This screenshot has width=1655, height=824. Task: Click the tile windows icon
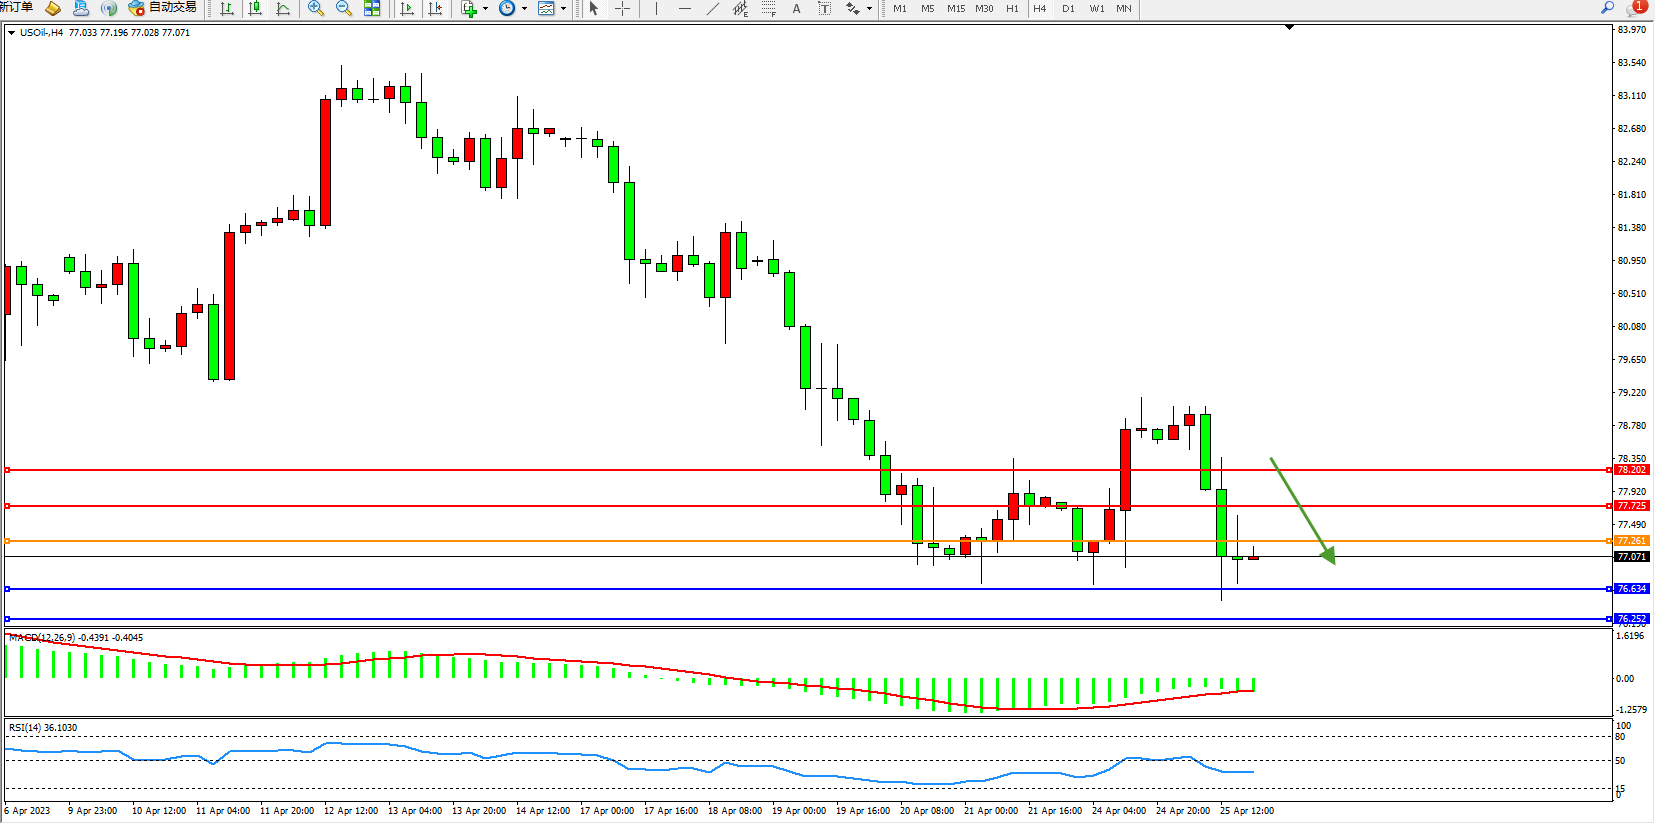(x=372, y=9)
